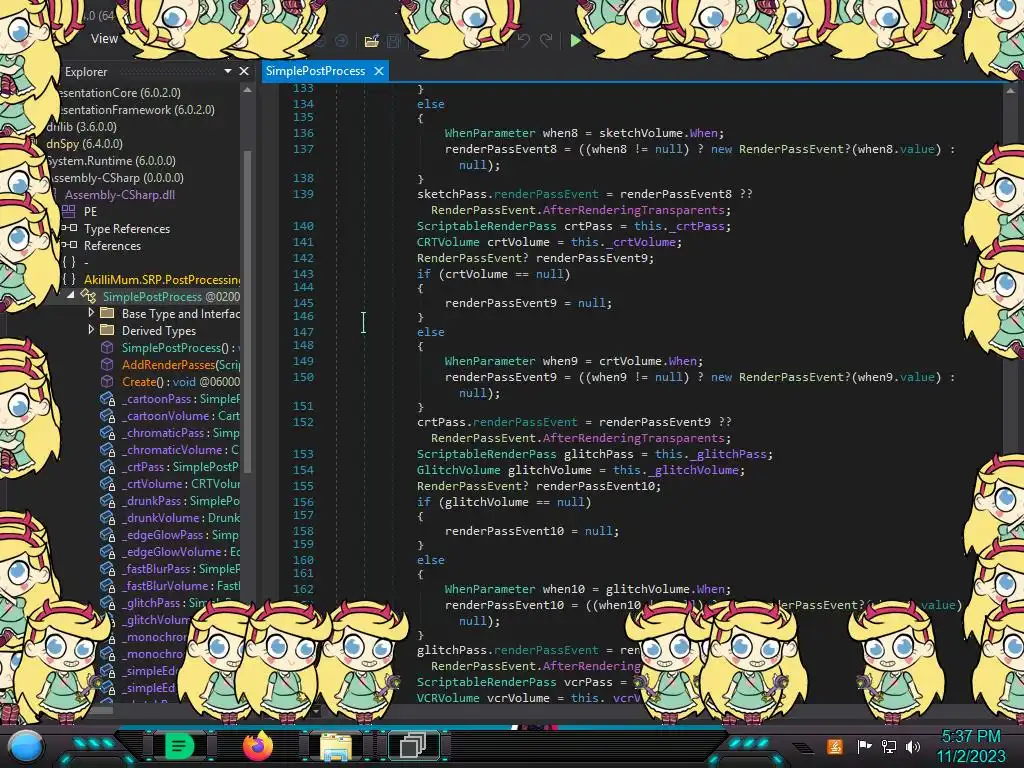
Task: Select dnlib (3.6.0.0) assembly
Action: (x=82, y=127)
